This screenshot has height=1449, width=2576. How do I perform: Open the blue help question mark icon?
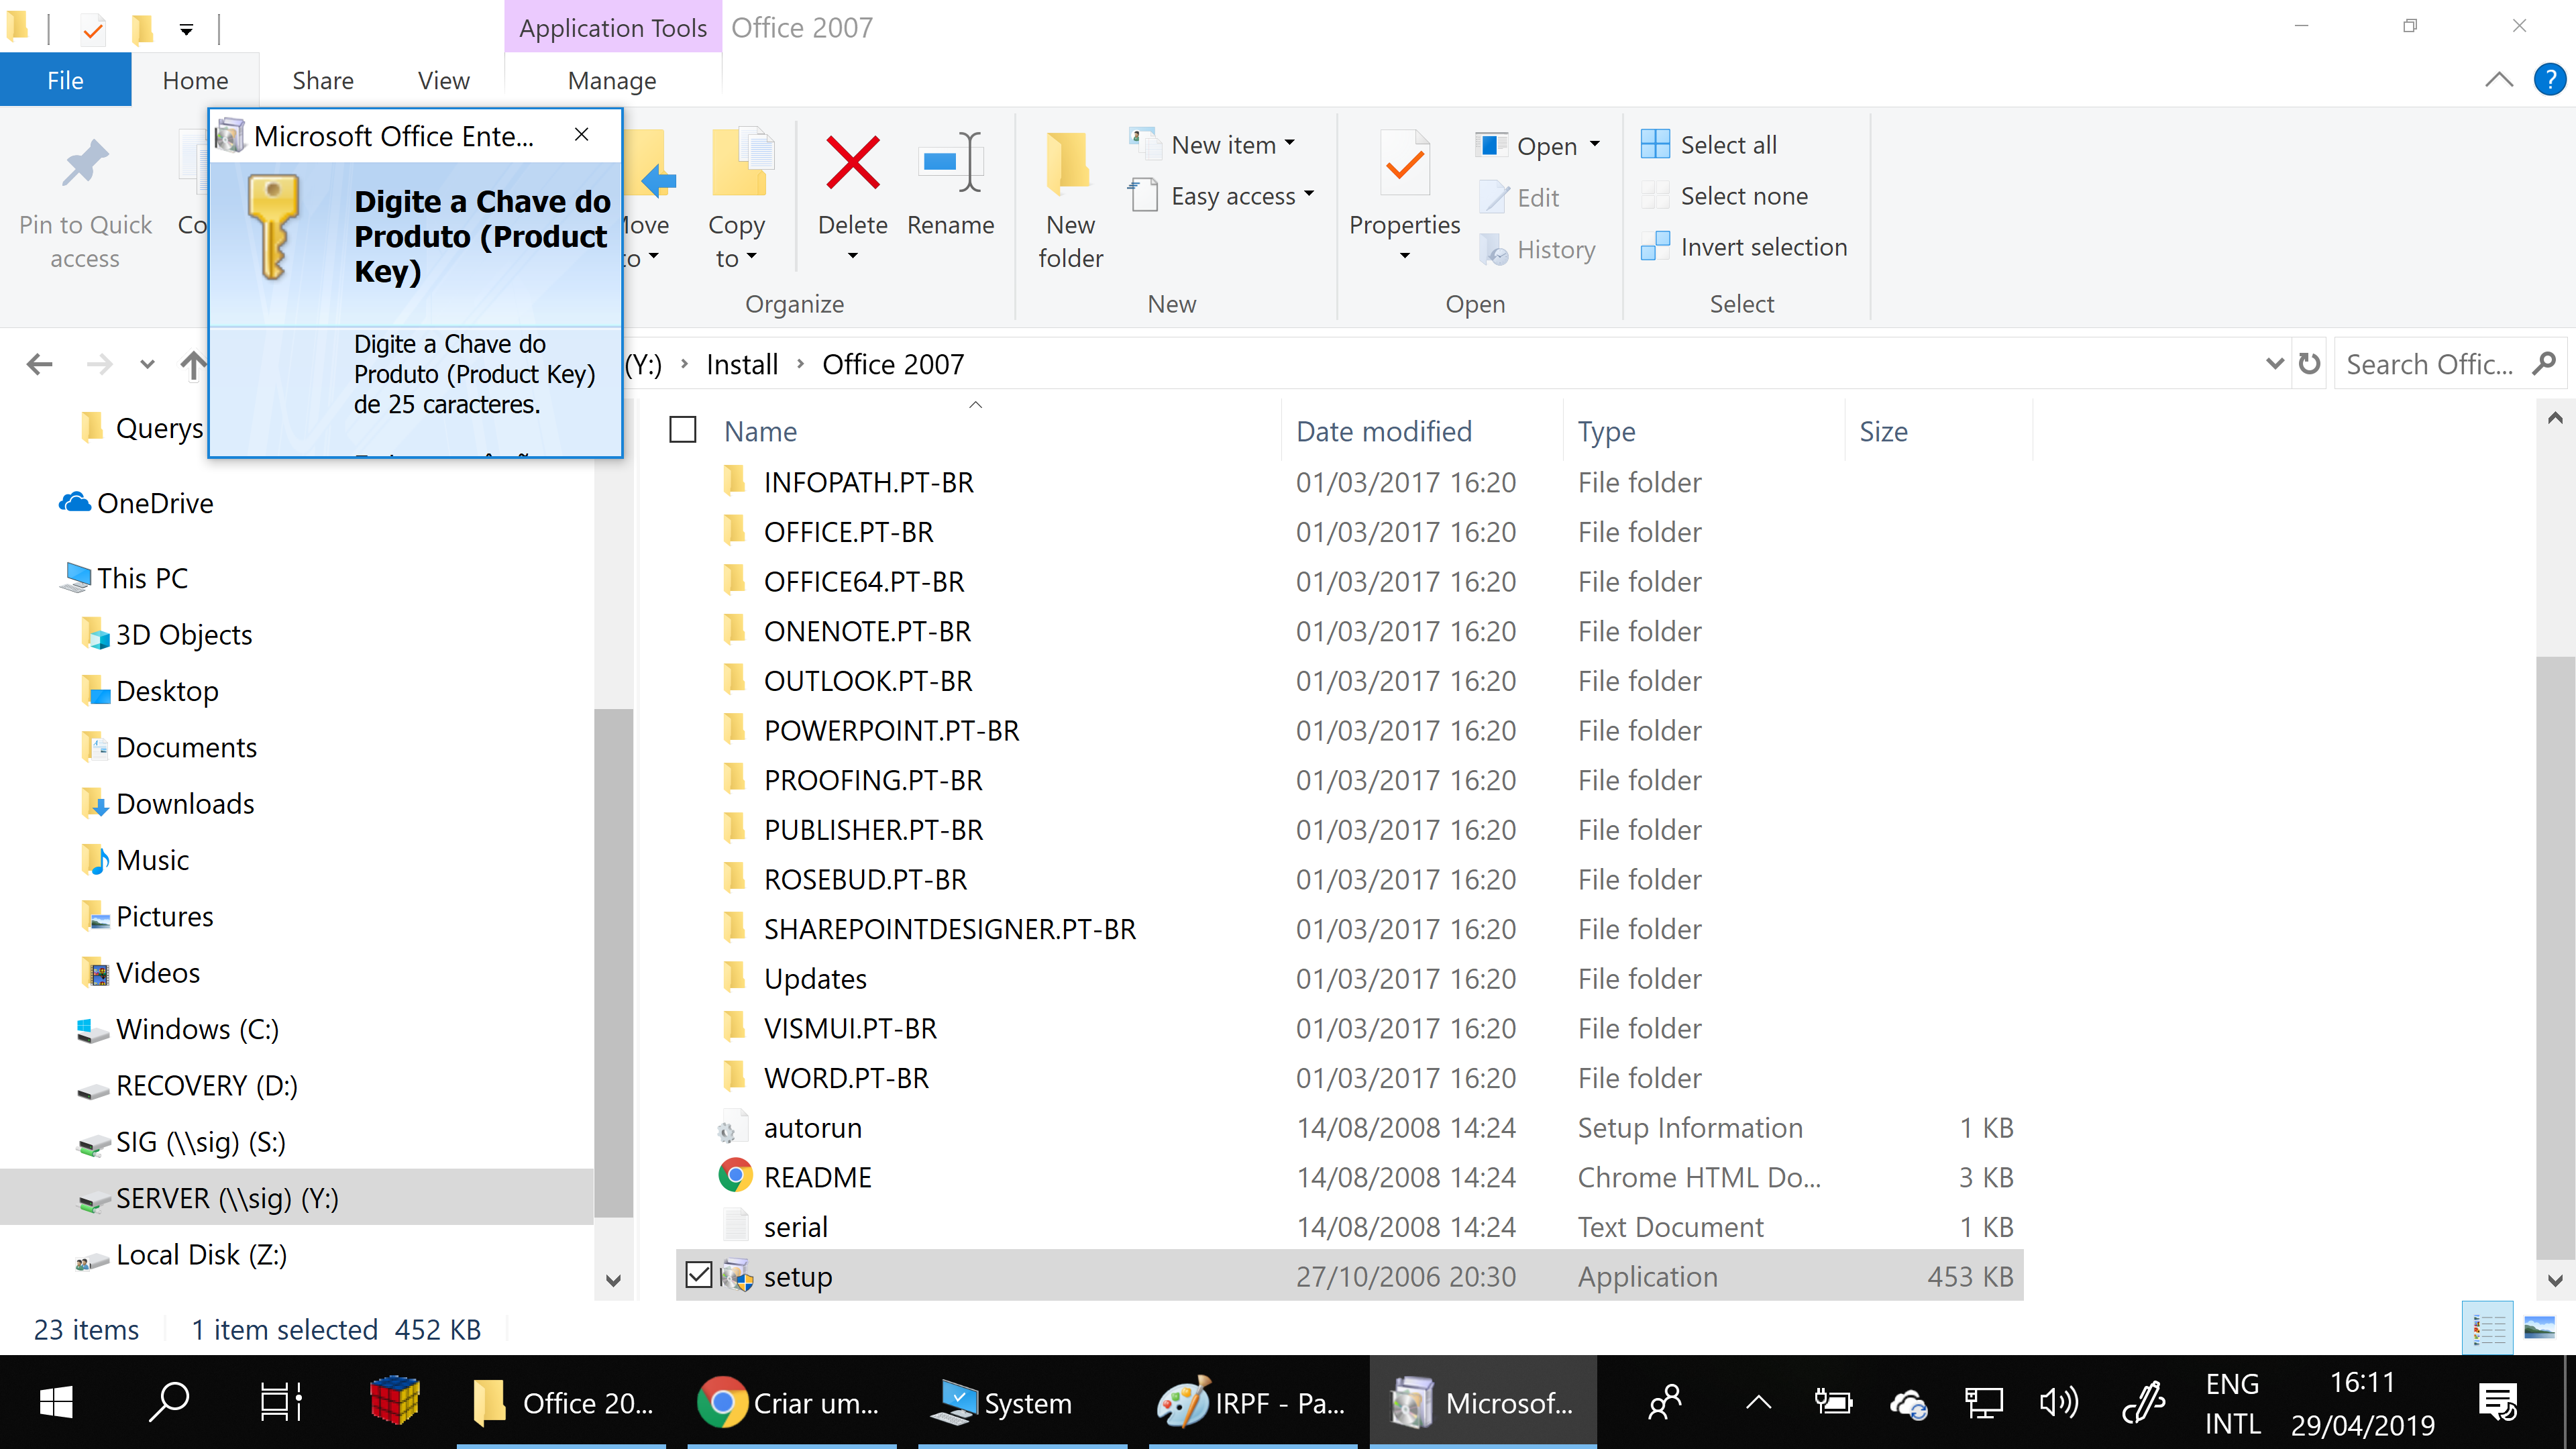tap(2549, 80)
